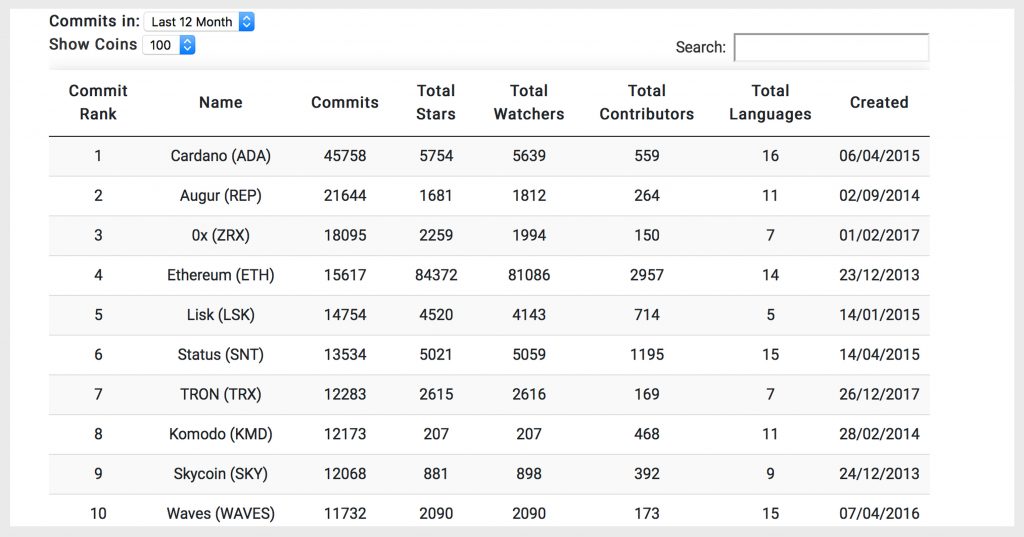Click the created date 02/09/2014
Viewport: 1024px width, 537px height.
879,196
